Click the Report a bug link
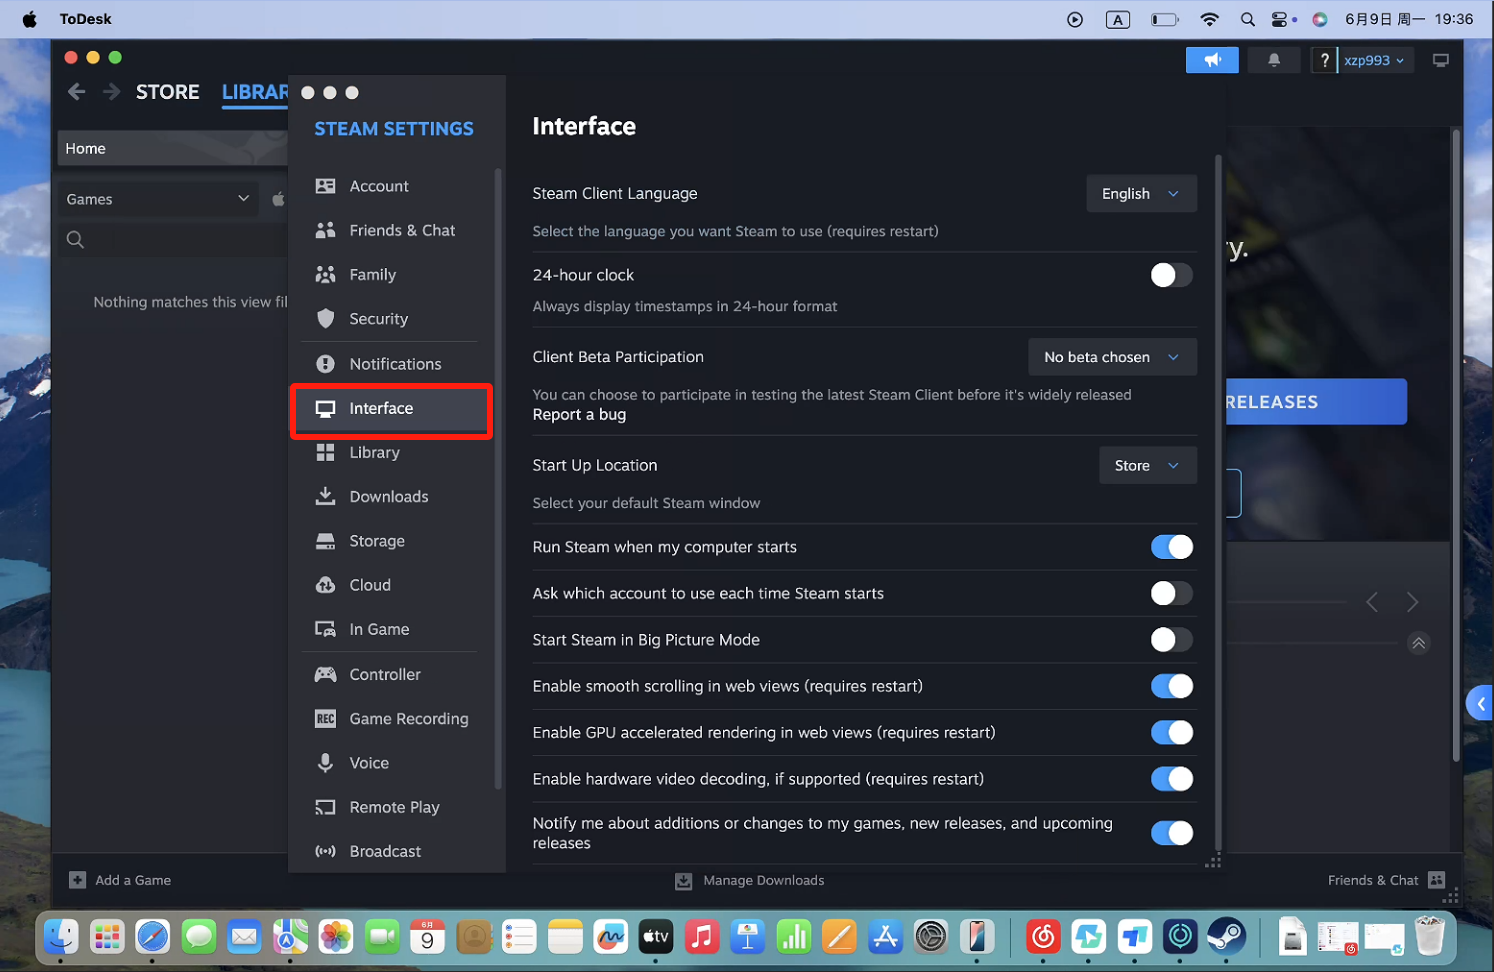 (579, 415)
